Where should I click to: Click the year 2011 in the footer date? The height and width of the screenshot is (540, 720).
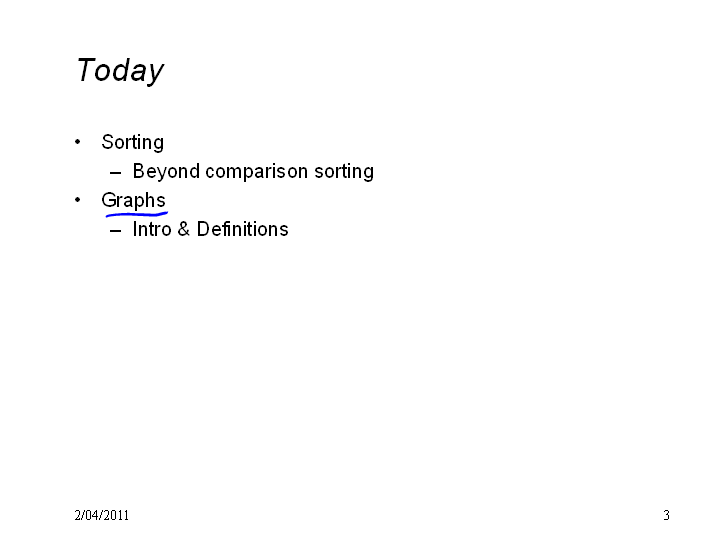[x=117, y=515]
